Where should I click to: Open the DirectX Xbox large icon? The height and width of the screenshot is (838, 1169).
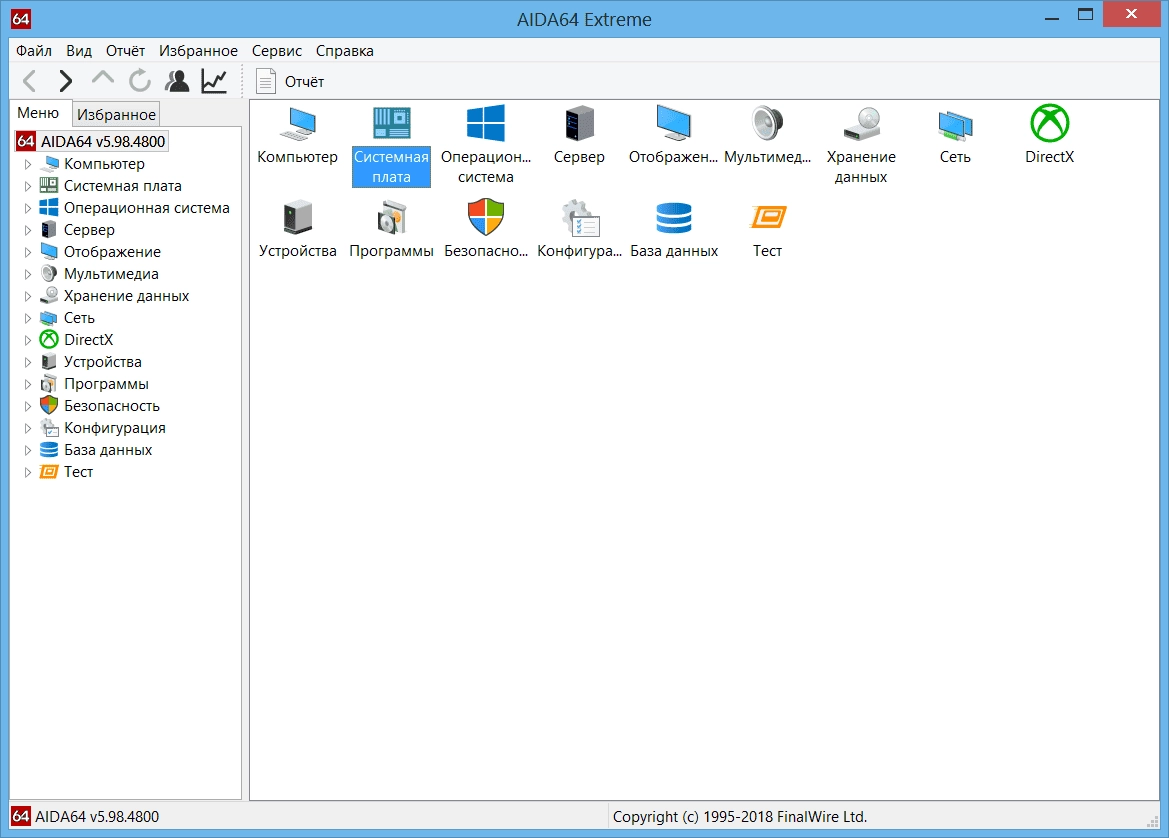pyautogui.click(x=1049, y=135)
